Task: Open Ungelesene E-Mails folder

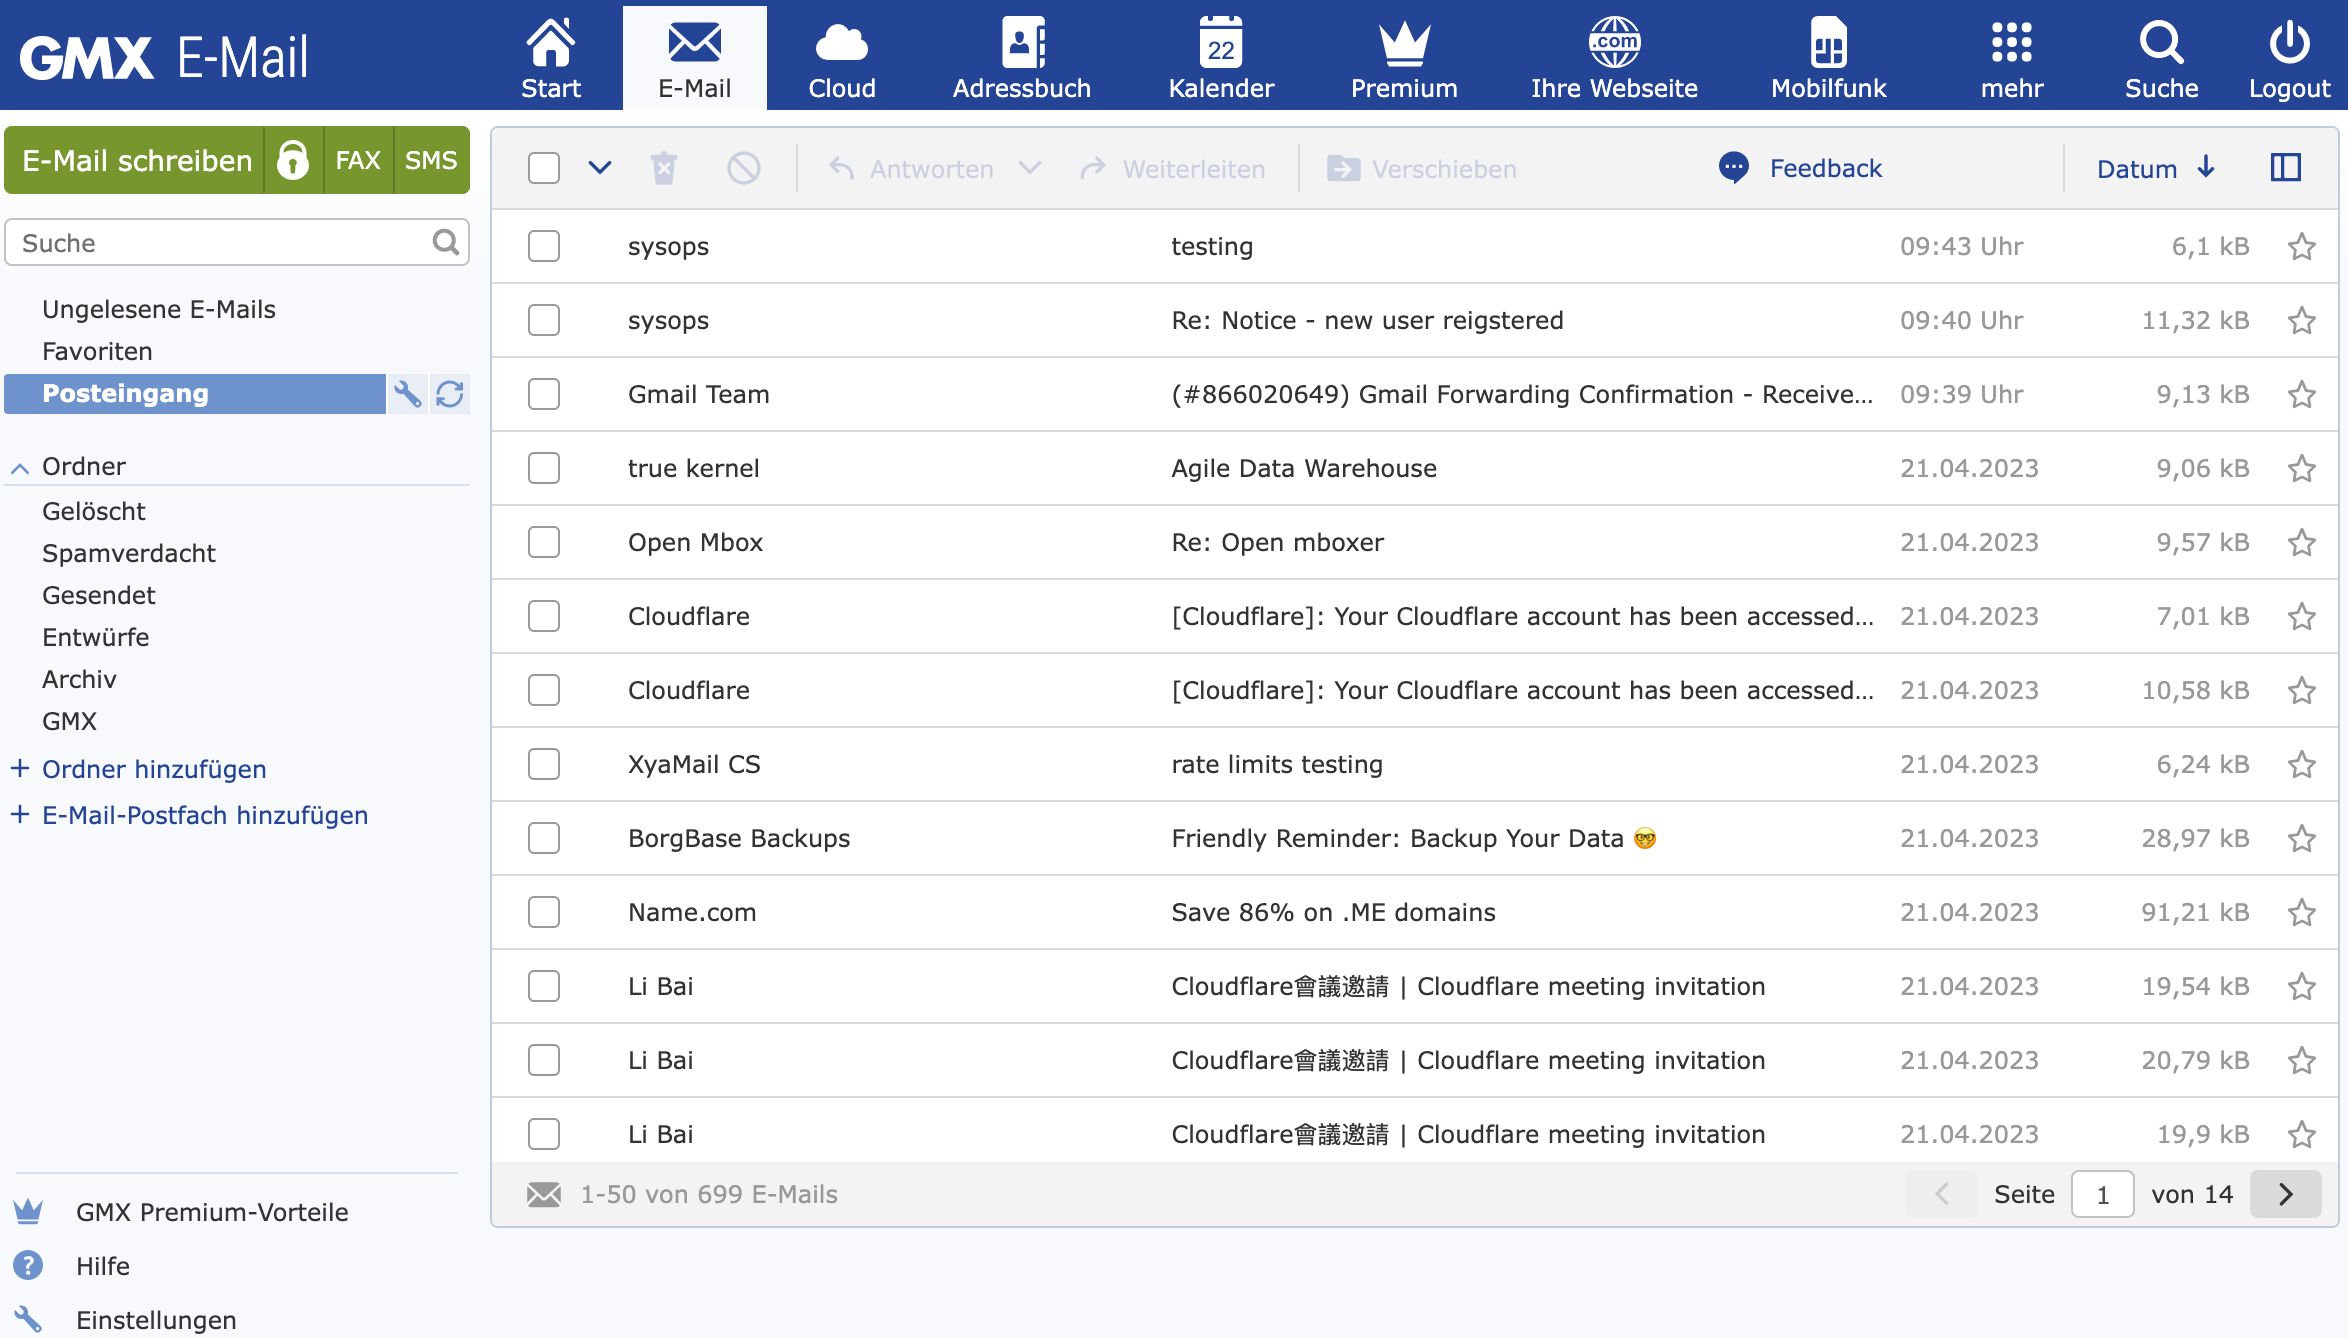Action: (159, 309)
